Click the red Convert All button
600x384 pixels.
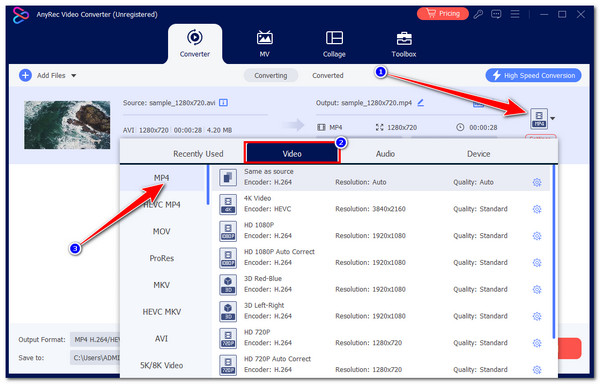pos(569,348)
